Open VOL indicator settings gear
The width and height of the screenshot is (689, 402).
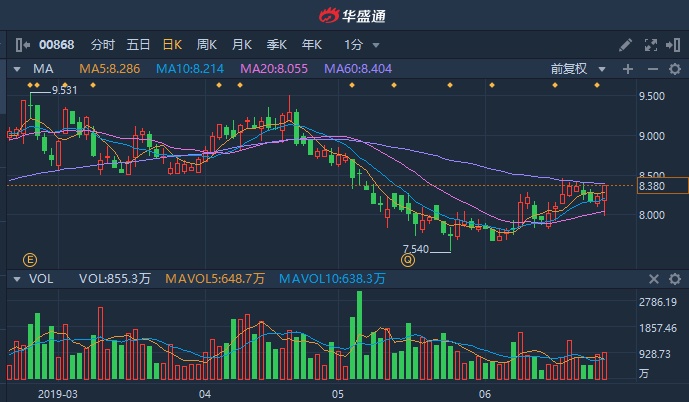(x=675, y=279)
